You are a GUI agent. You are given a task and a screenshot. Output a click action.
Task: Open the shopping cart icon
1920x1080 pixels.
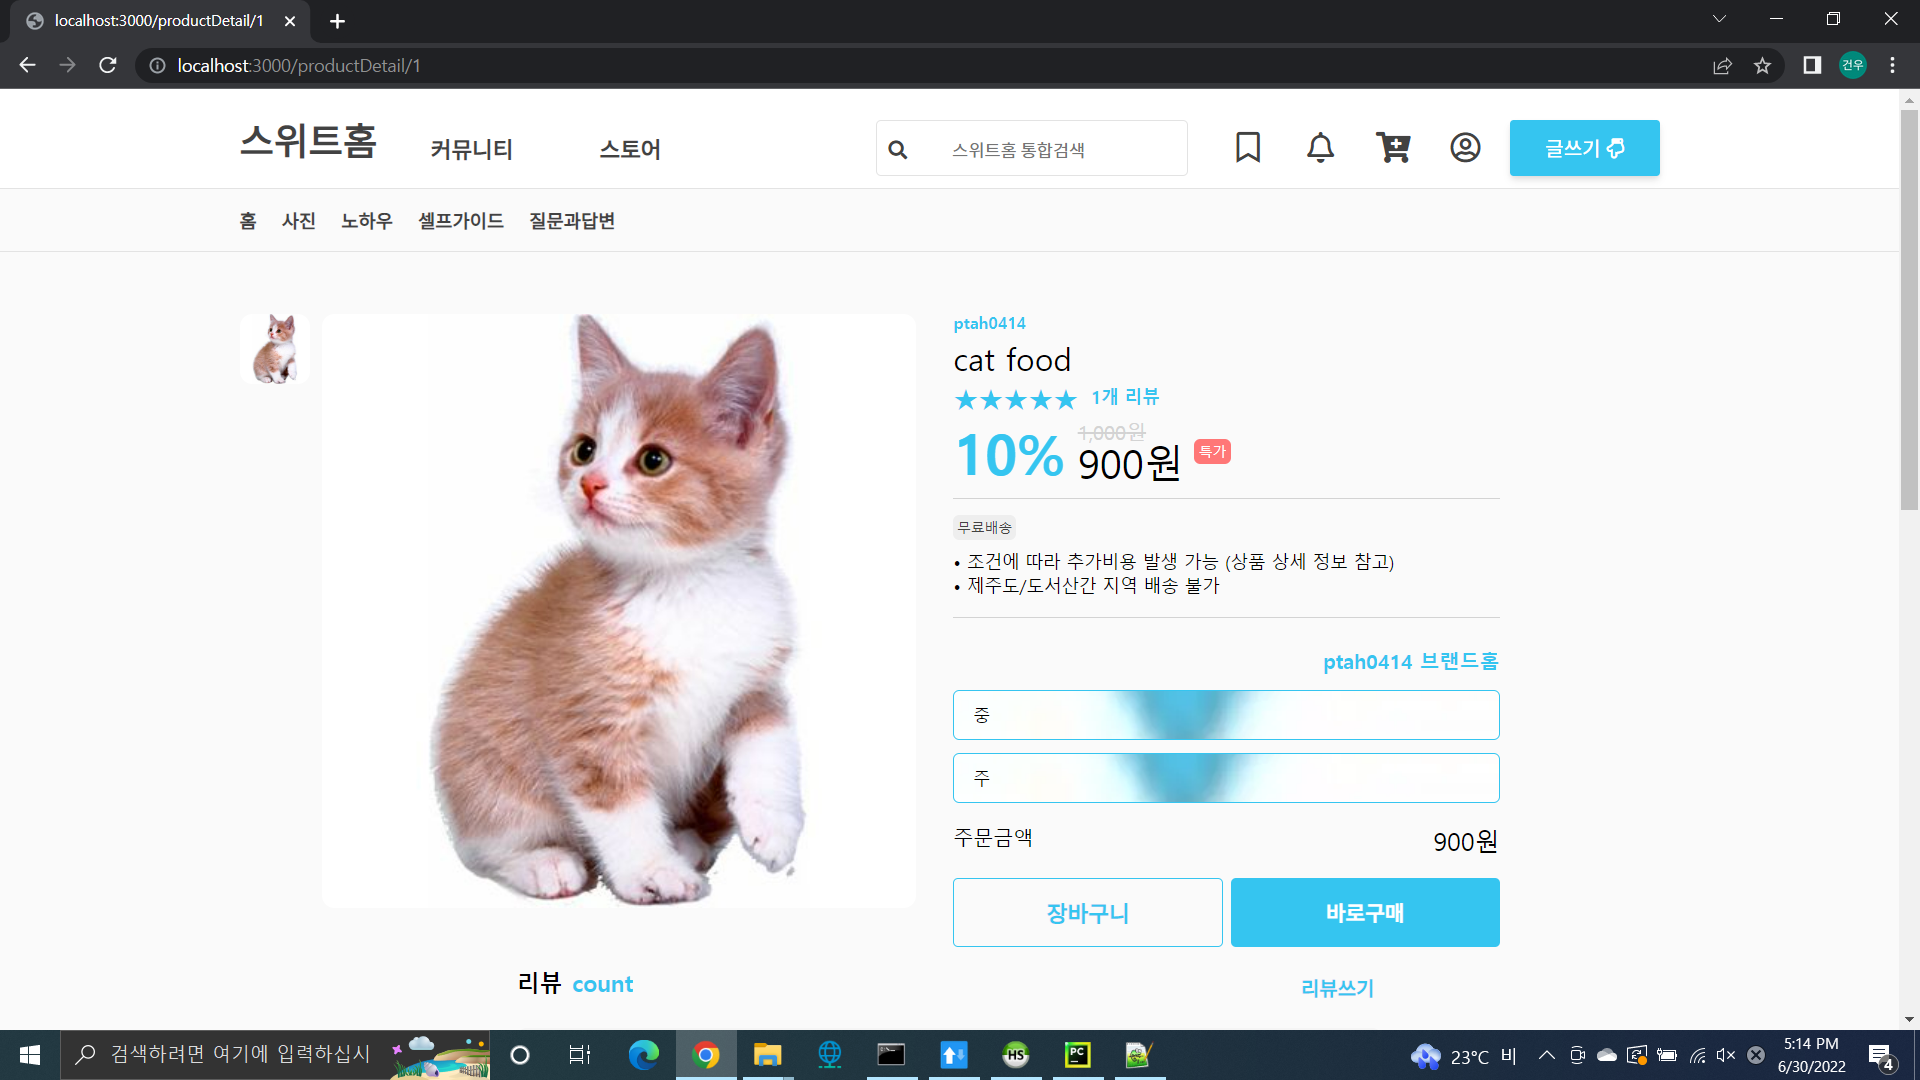tap(1392, 147)
